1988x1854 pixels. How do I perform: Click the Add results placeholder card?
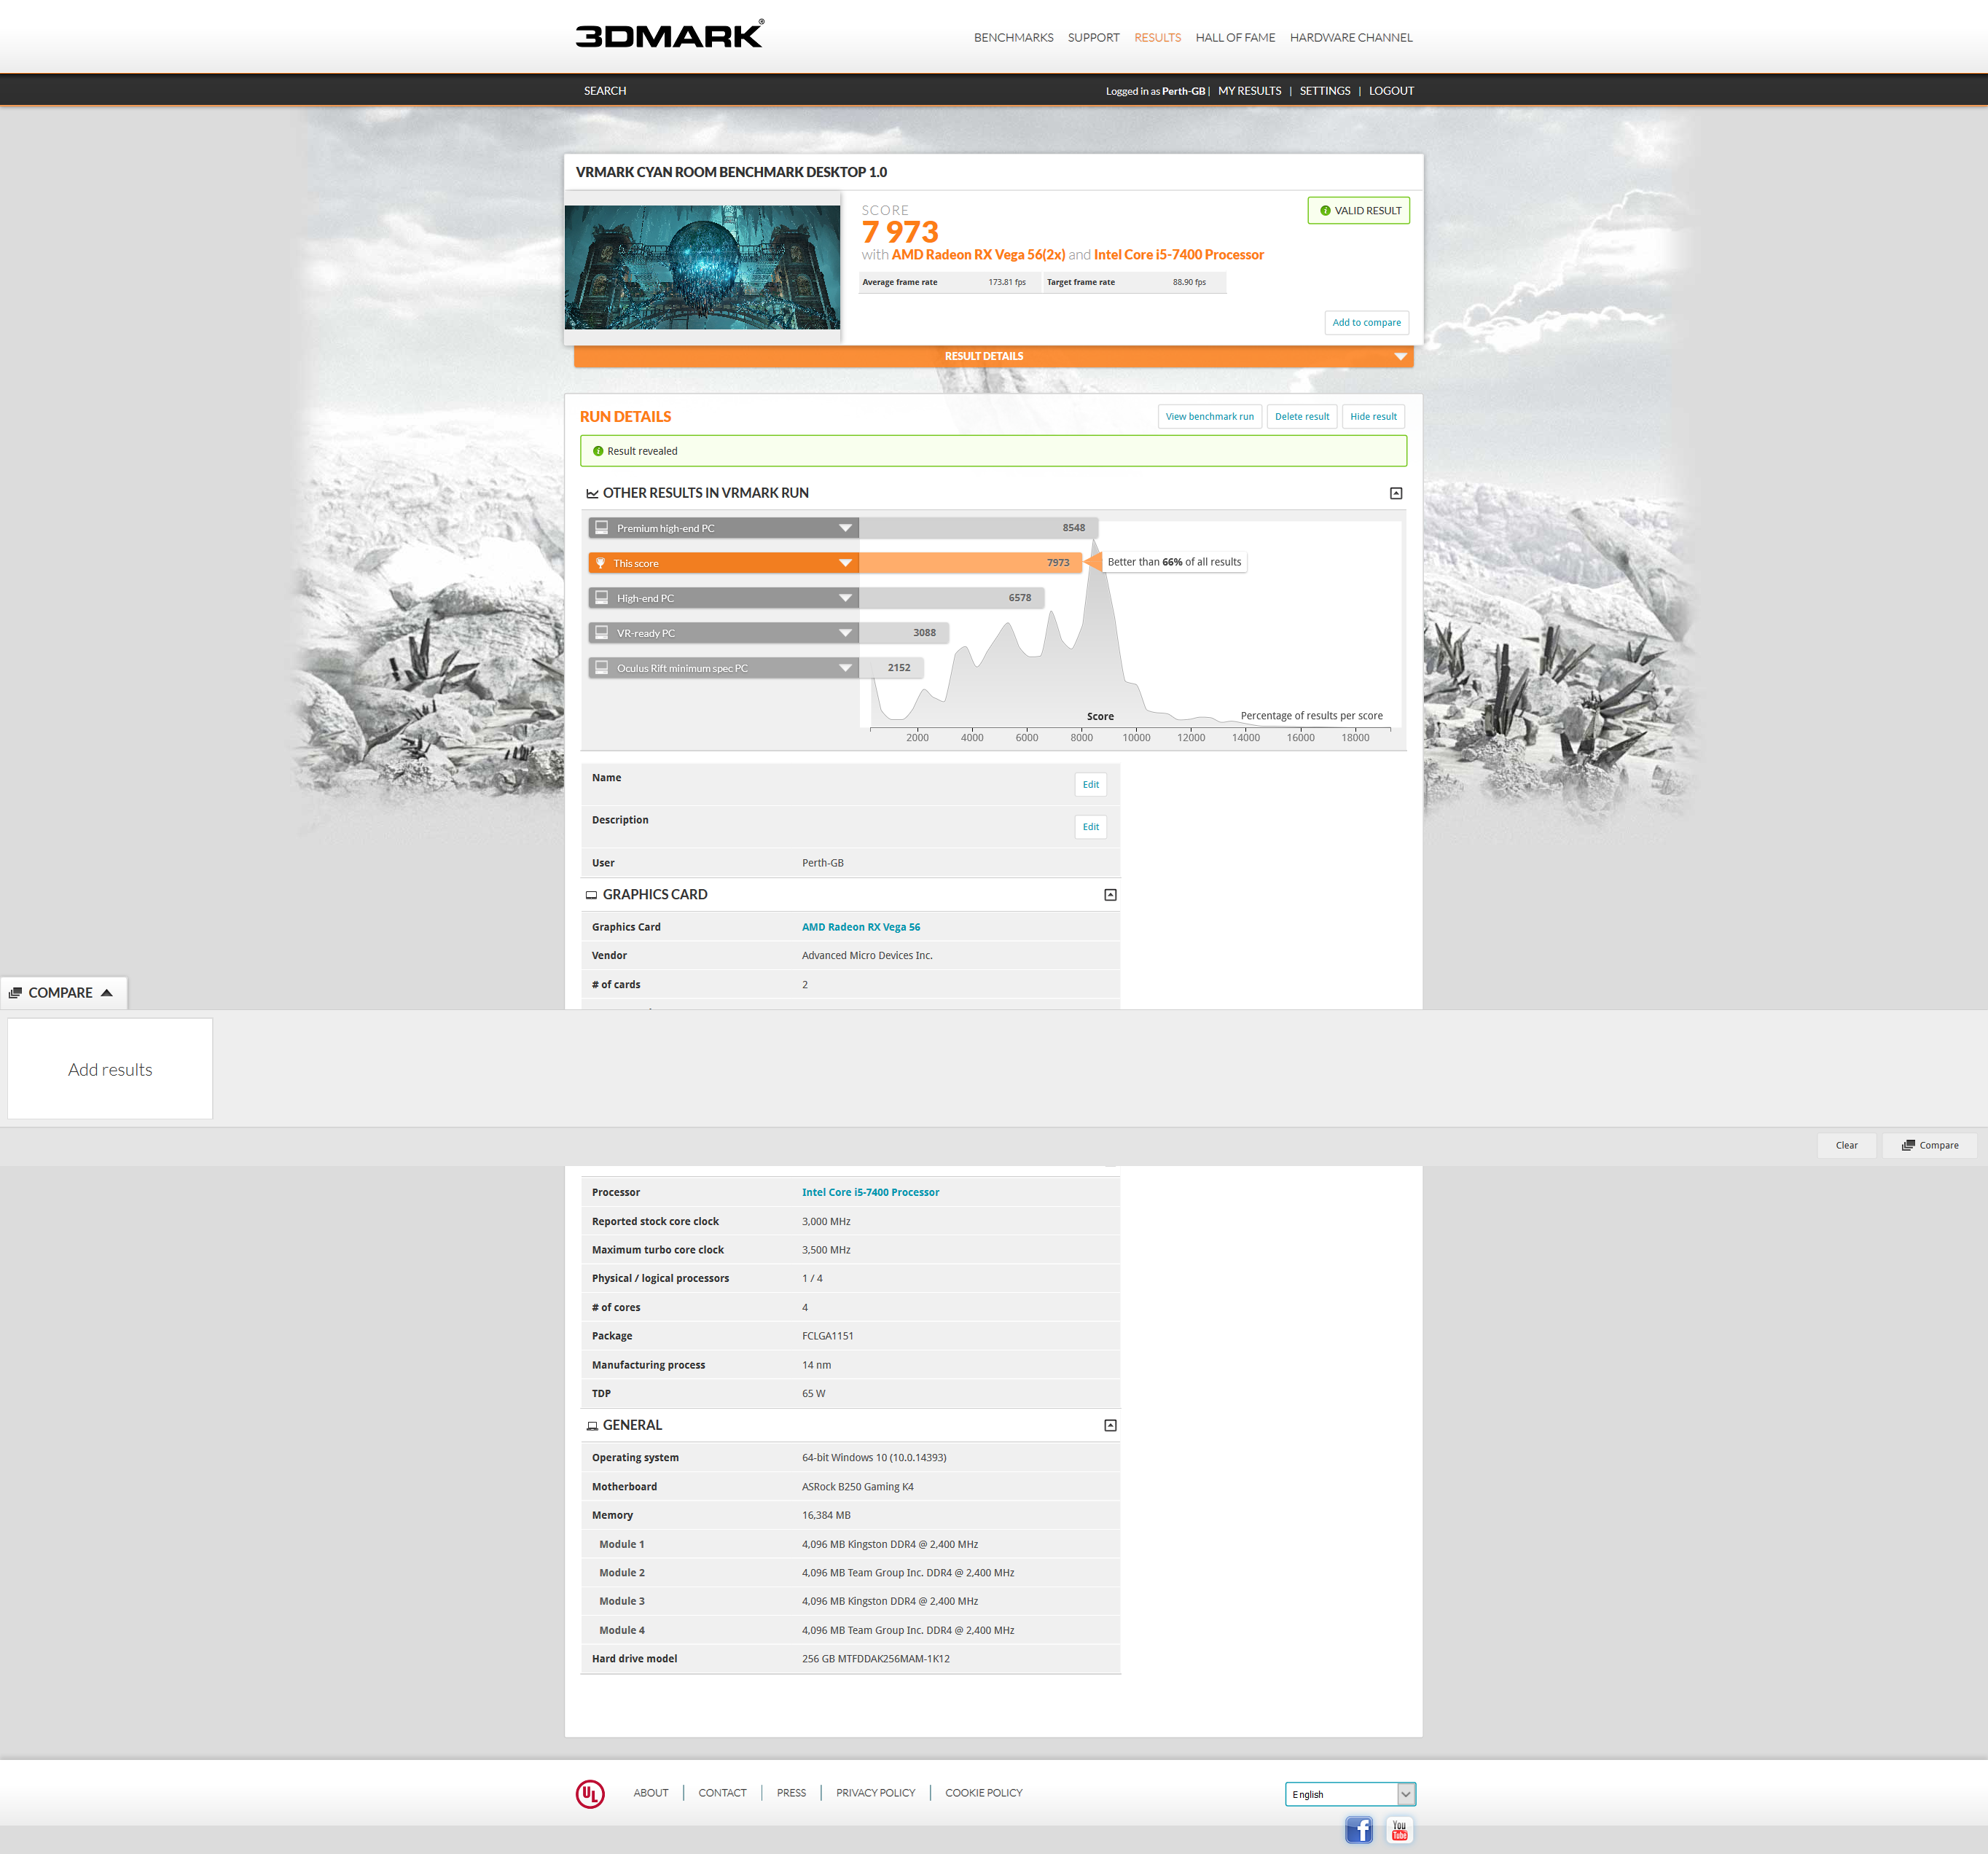coord(110,1069)
